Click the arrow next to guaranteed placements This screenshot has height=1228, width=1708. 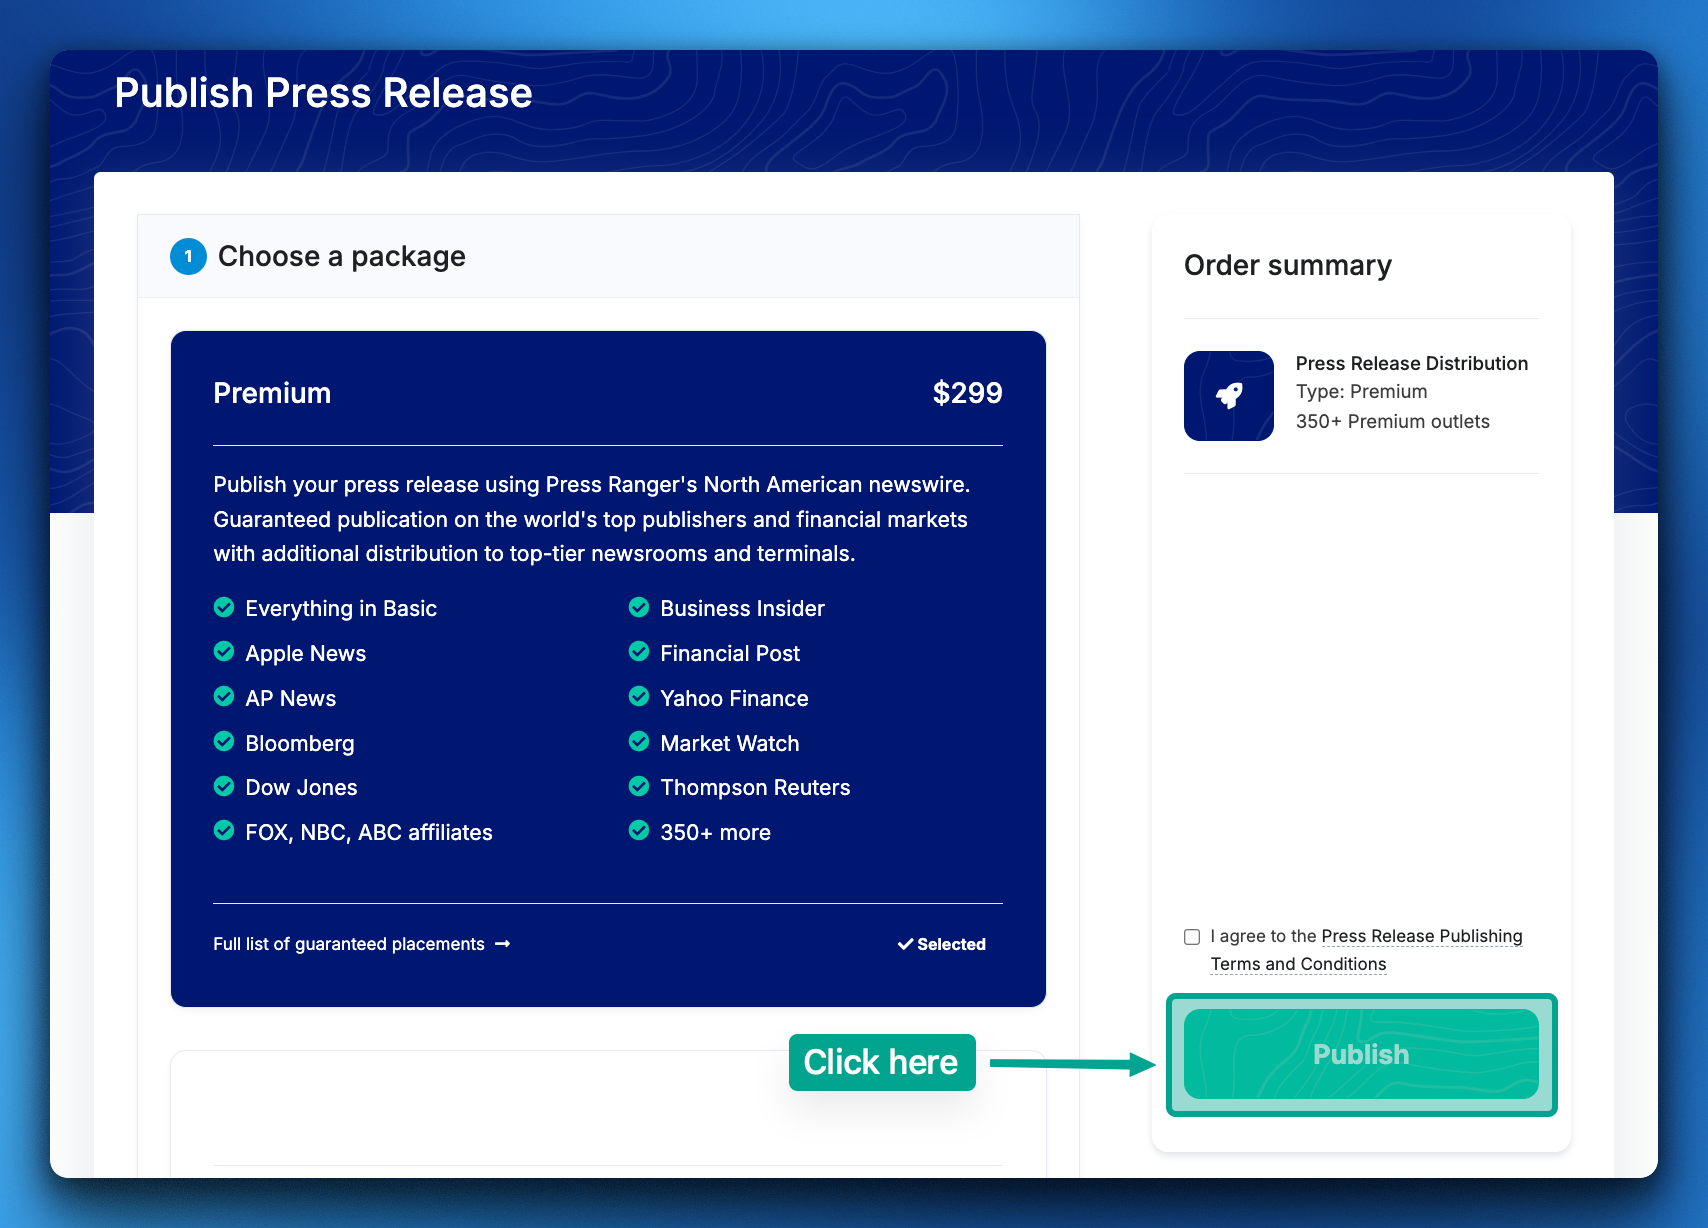click(503, 944)
